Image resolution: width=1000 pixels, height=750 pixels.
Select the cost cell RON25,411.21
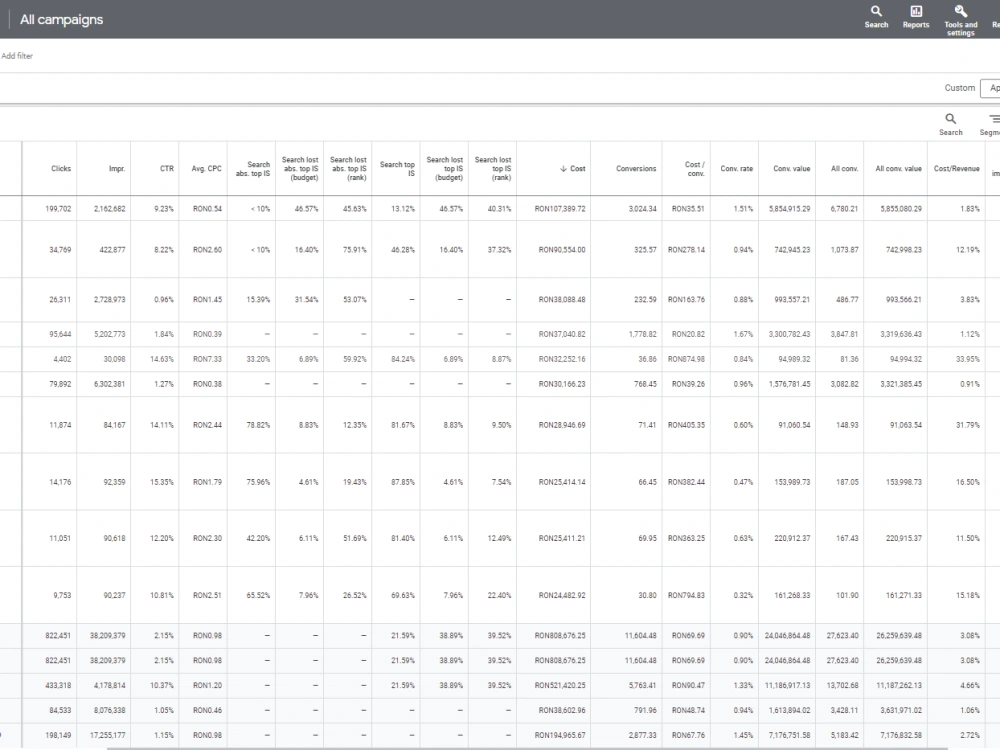(x=561, y=538)
